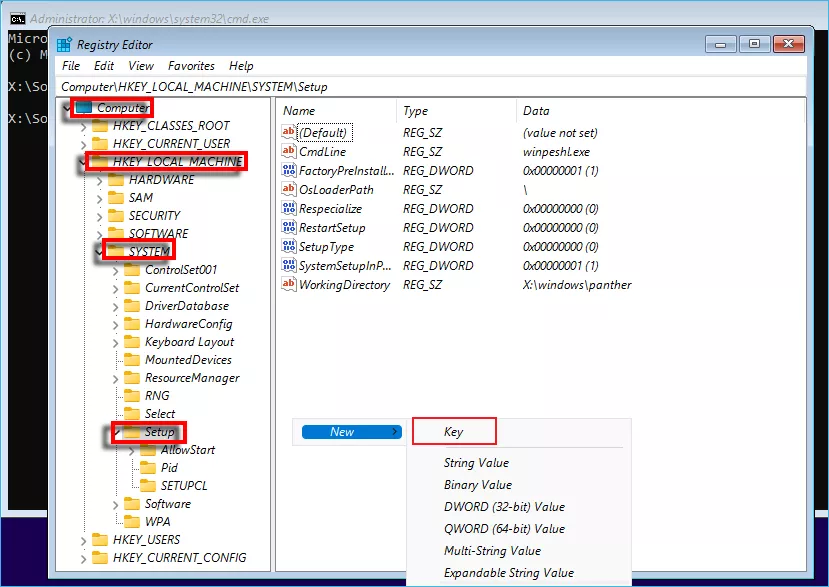This screenshot has height=587, width=829.
Task: Select the (Default) value name
Action: [x=324, y=133]
